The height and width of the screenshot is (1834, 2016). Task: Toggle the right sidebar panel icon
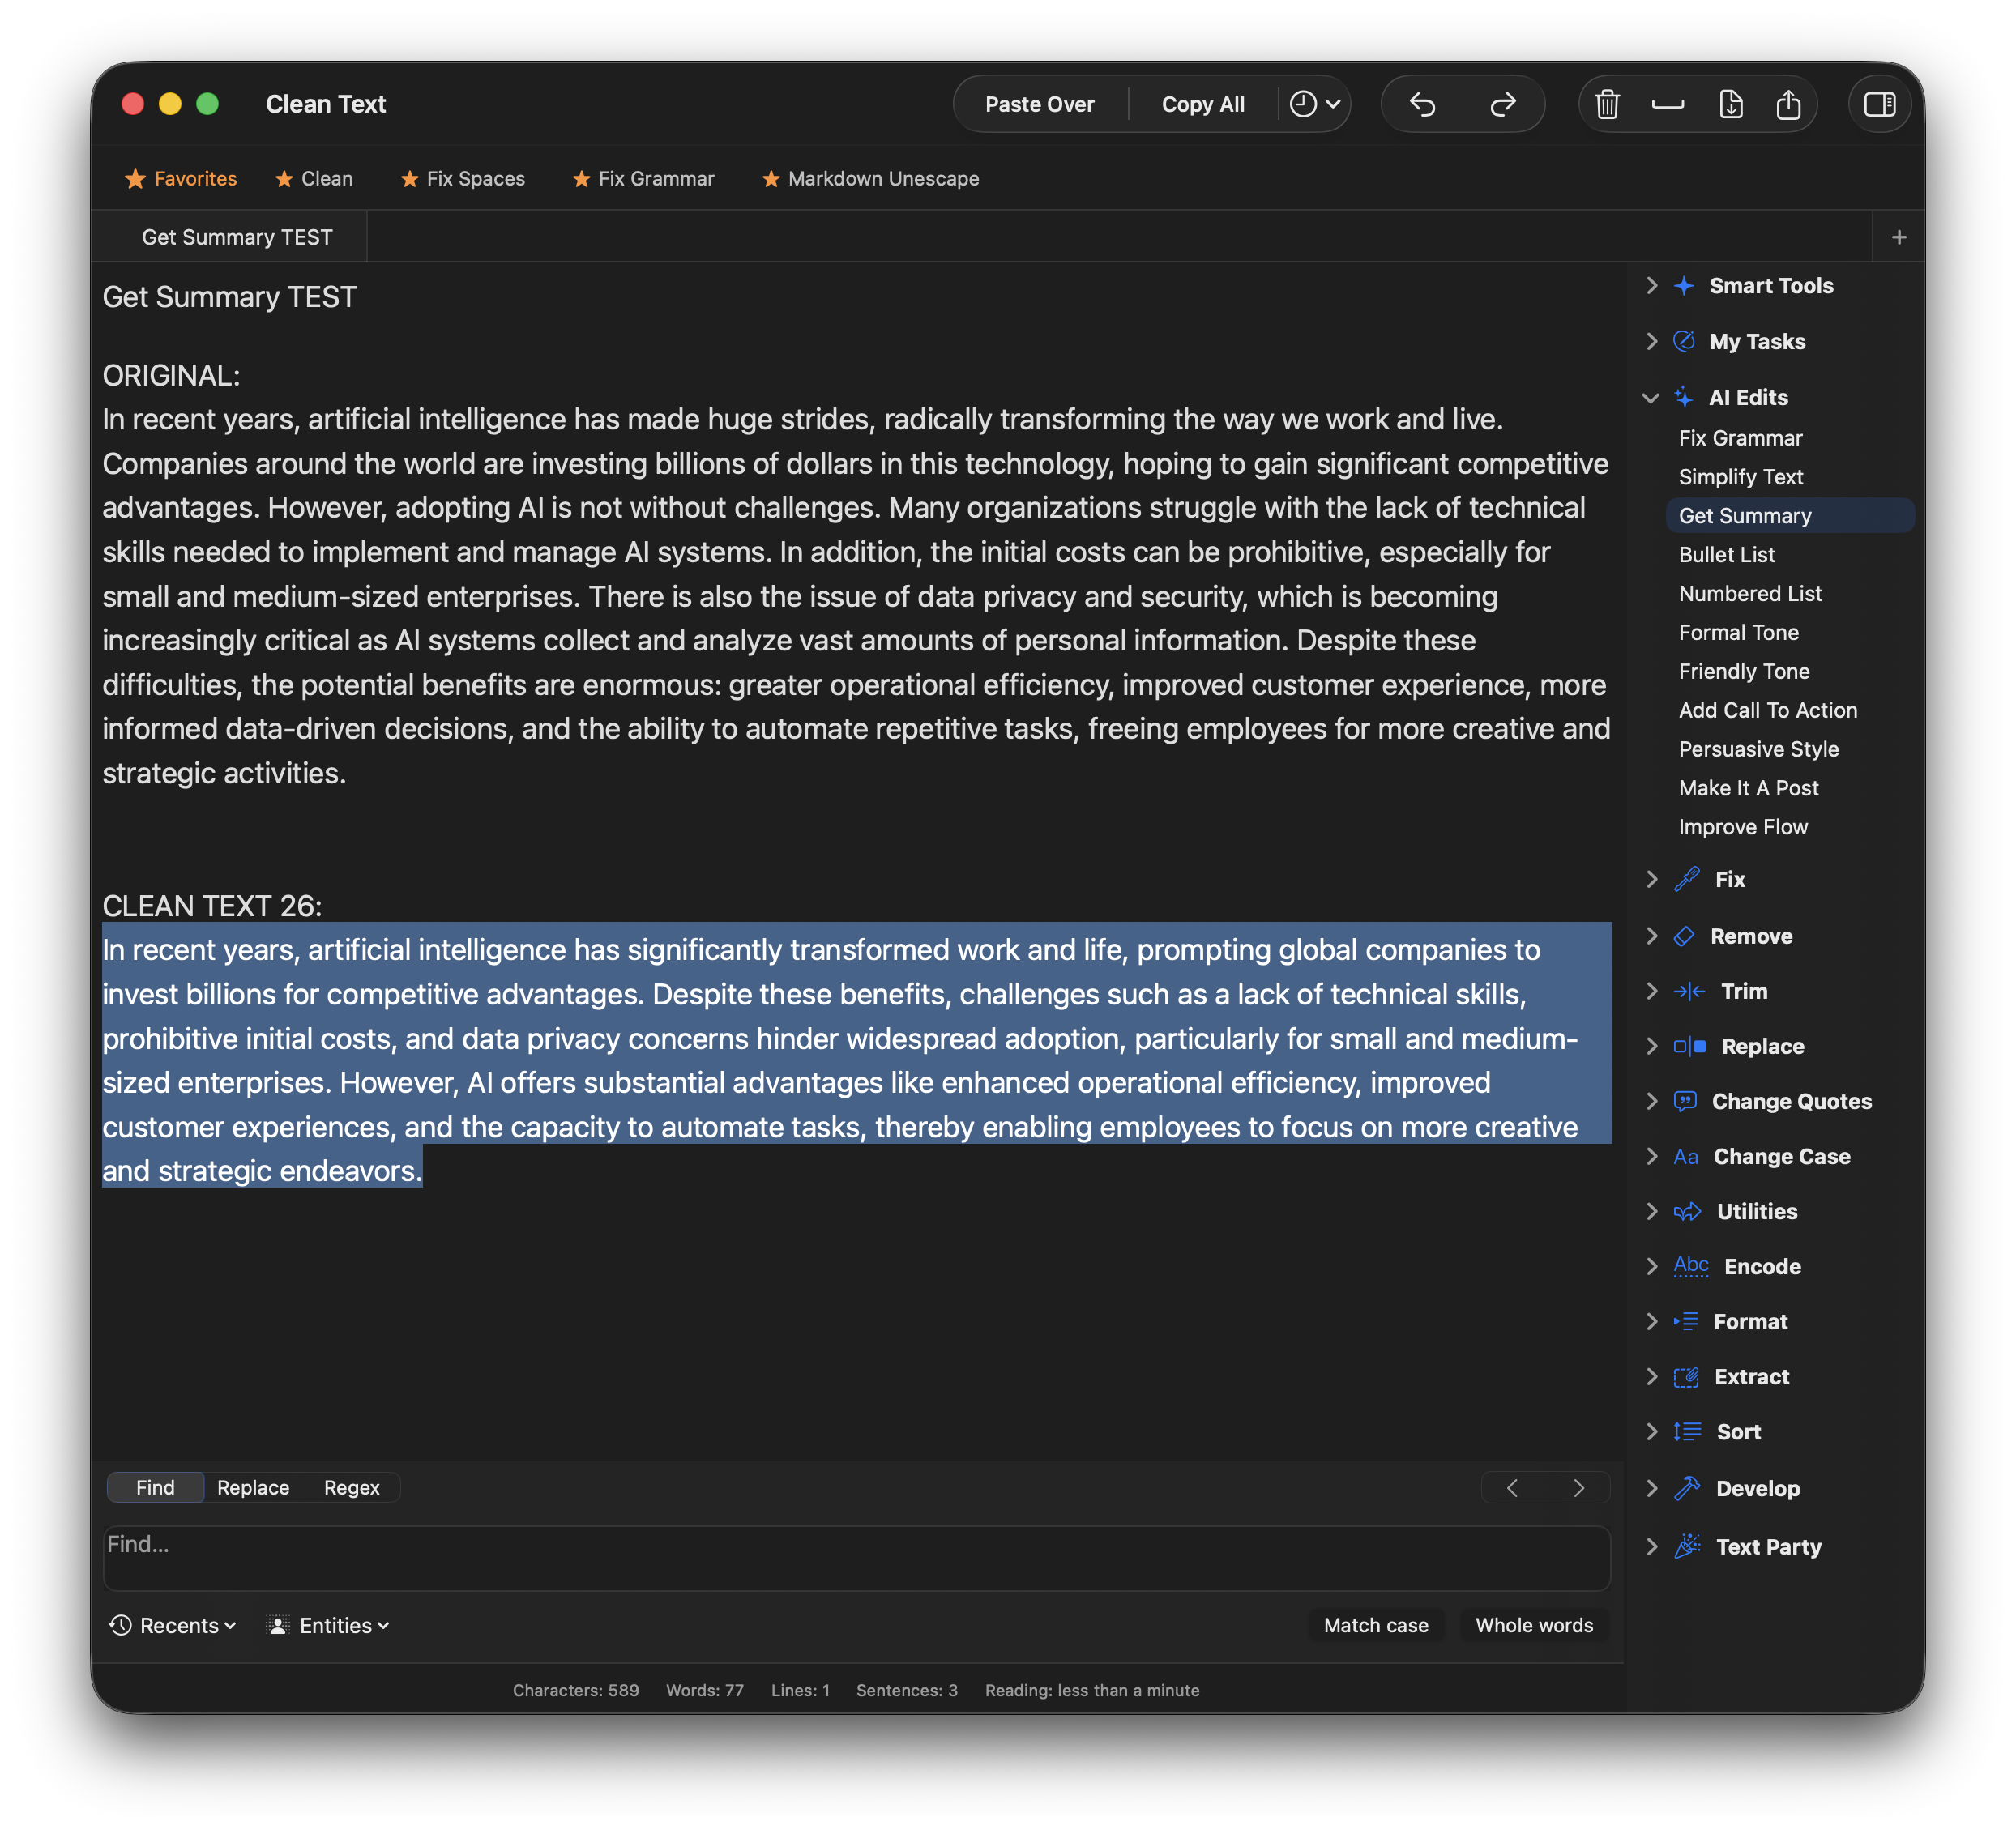coord(1879,103)
